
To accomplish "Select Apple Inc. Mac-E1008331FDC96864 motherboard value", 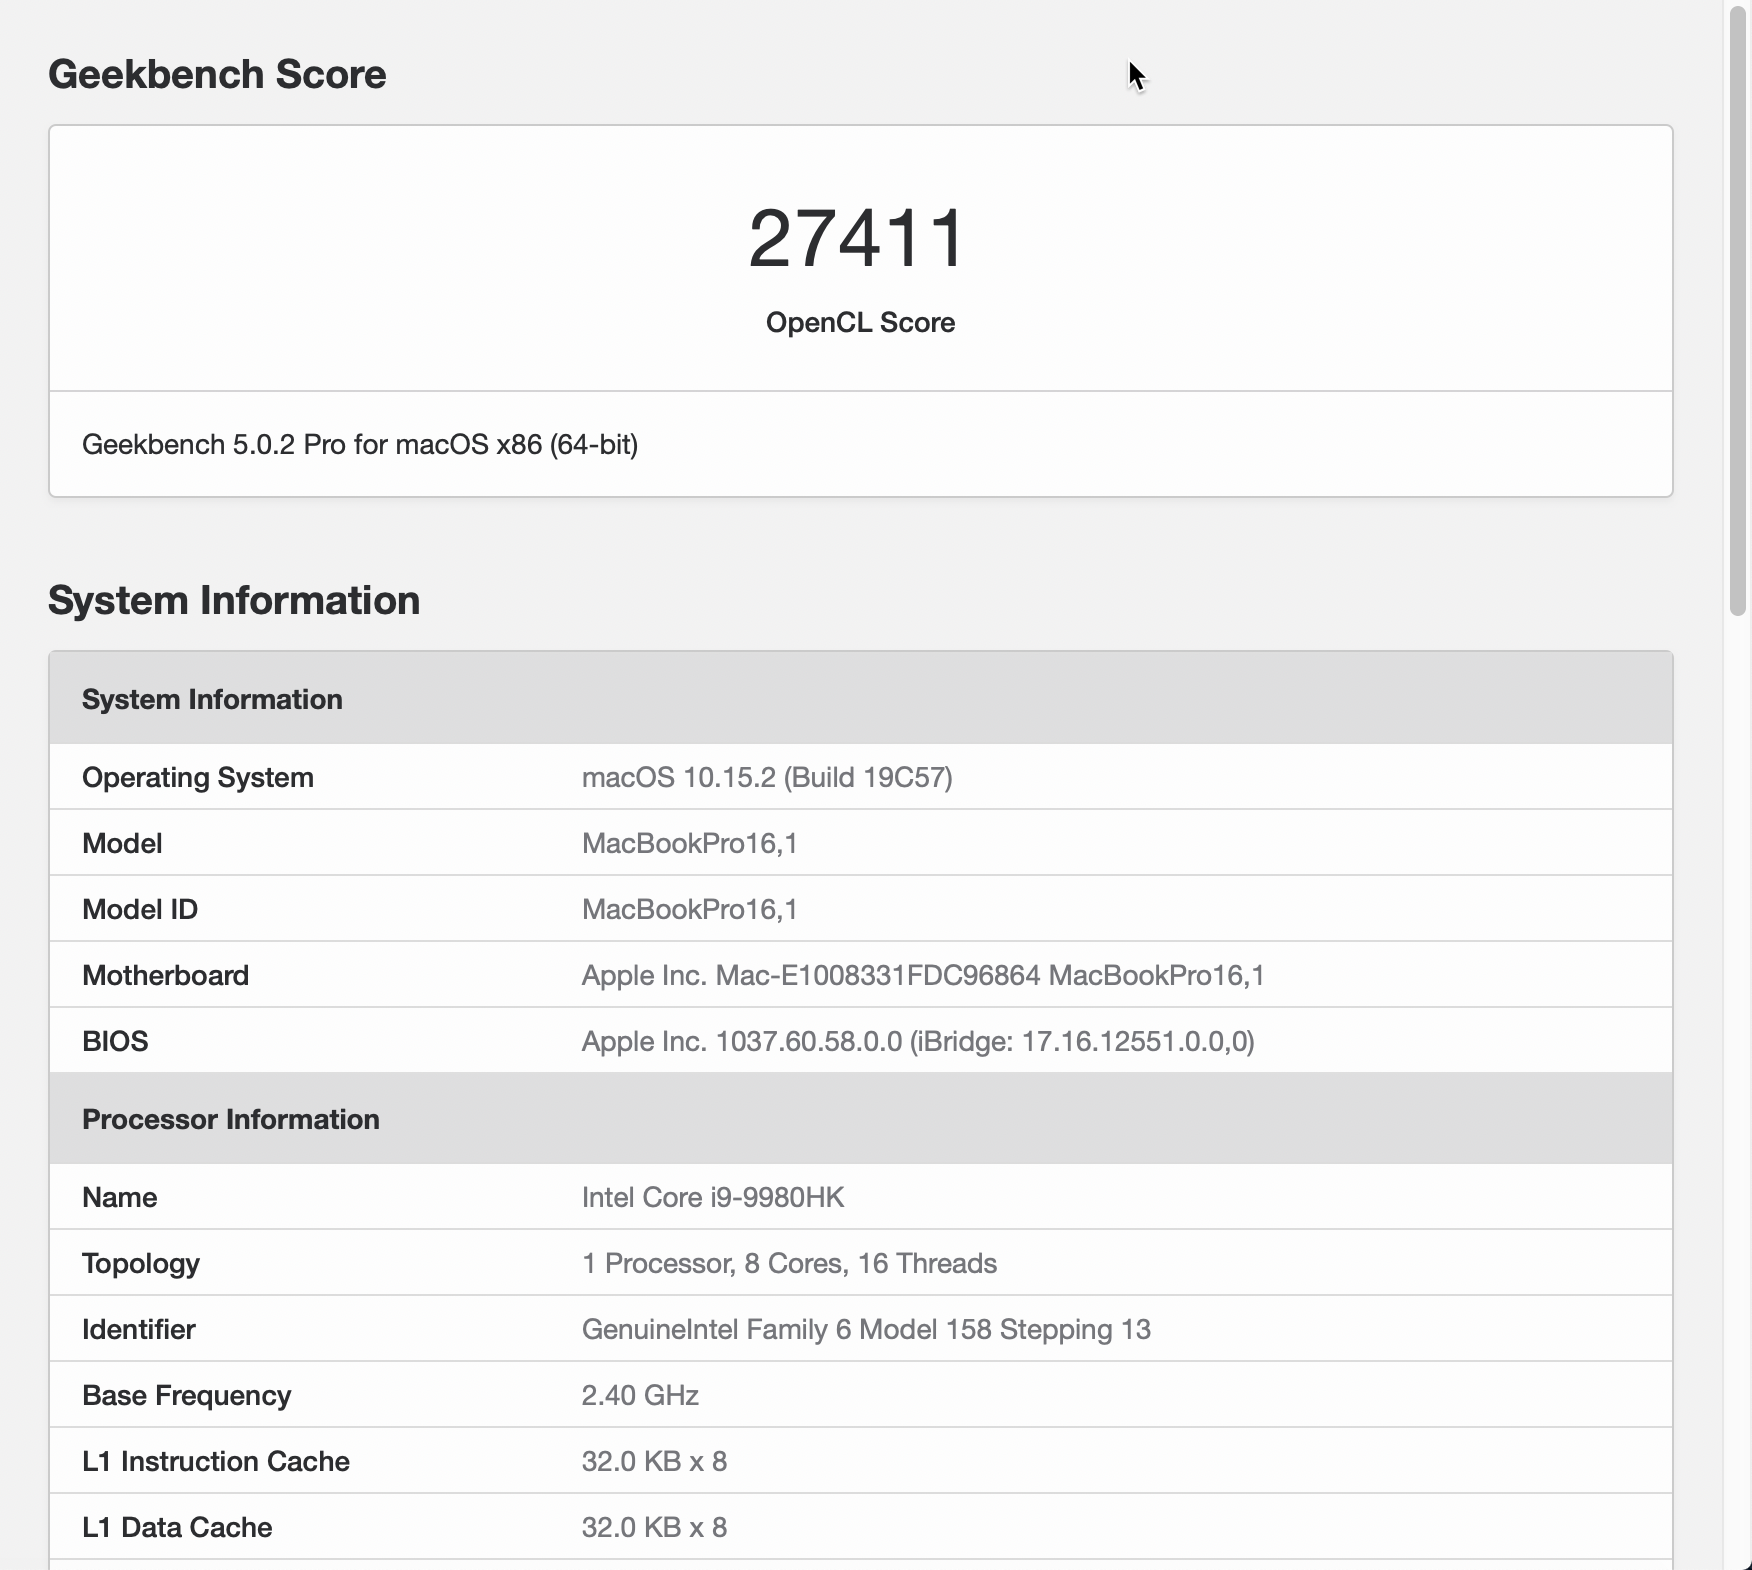I will pyautogui.click(x=923, y=975).
